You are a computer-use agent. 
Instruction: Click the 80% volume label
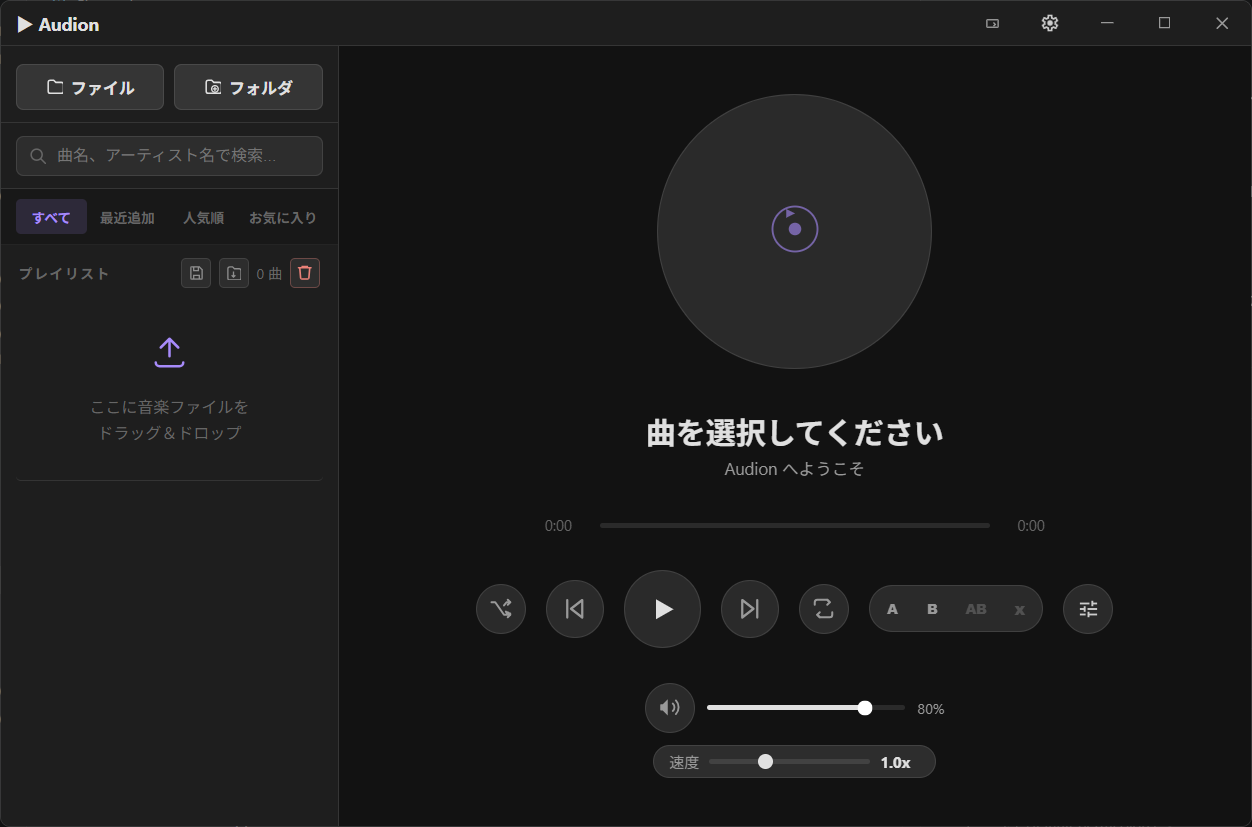coord(930,709)
